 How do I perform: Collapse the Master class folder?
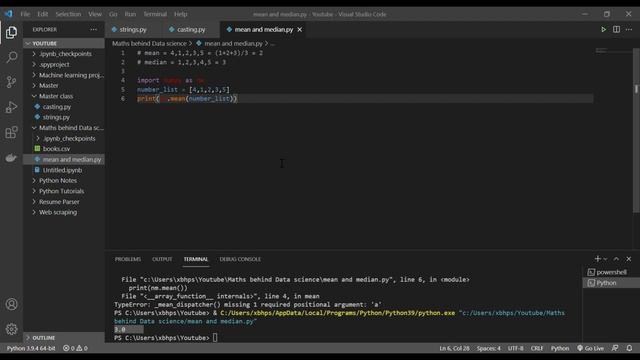click(64, 96)
